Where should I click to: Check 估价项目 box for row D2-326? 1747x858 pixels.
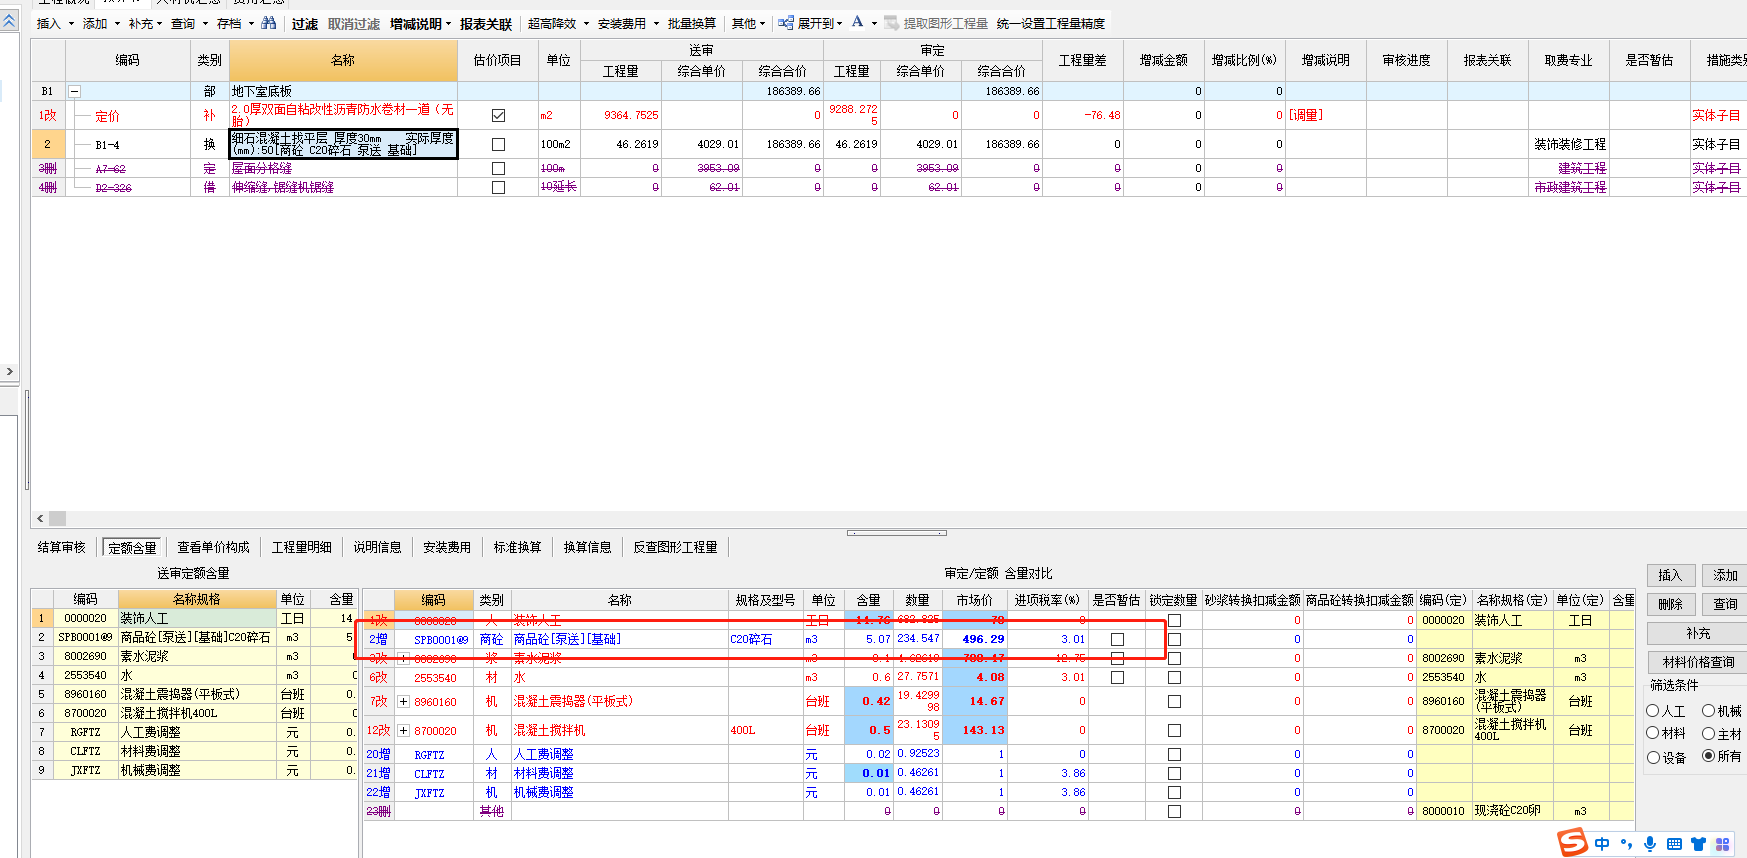pyautogui.click(x=498, y=187)
